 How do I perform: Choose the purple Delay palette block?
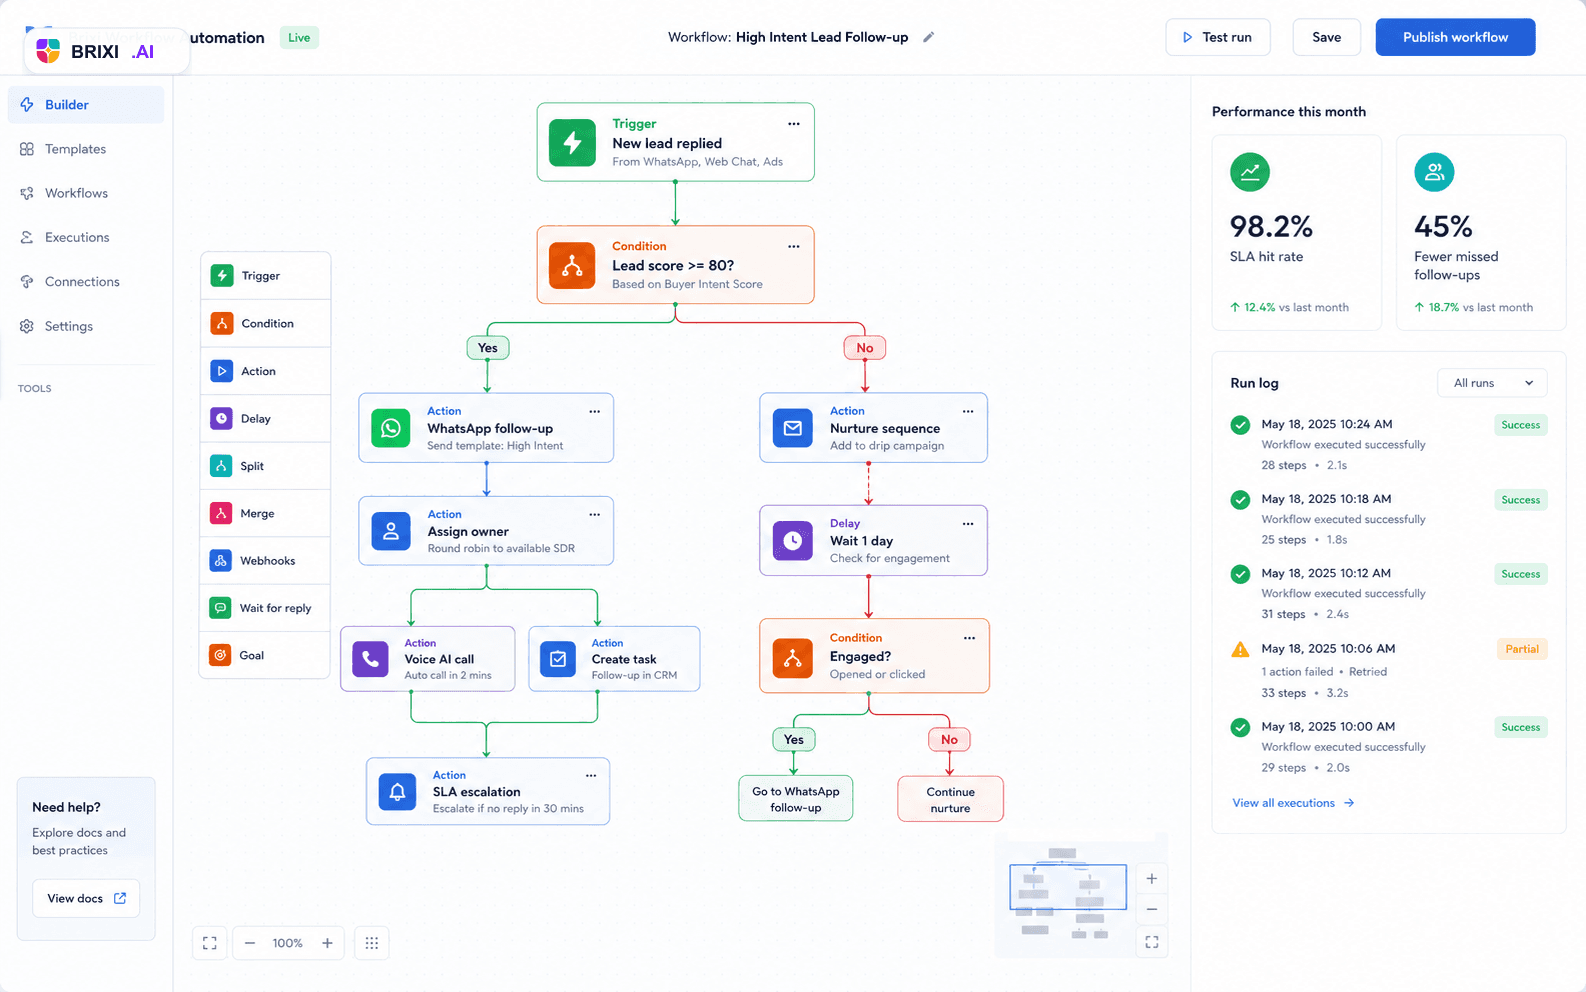point(265,418)
